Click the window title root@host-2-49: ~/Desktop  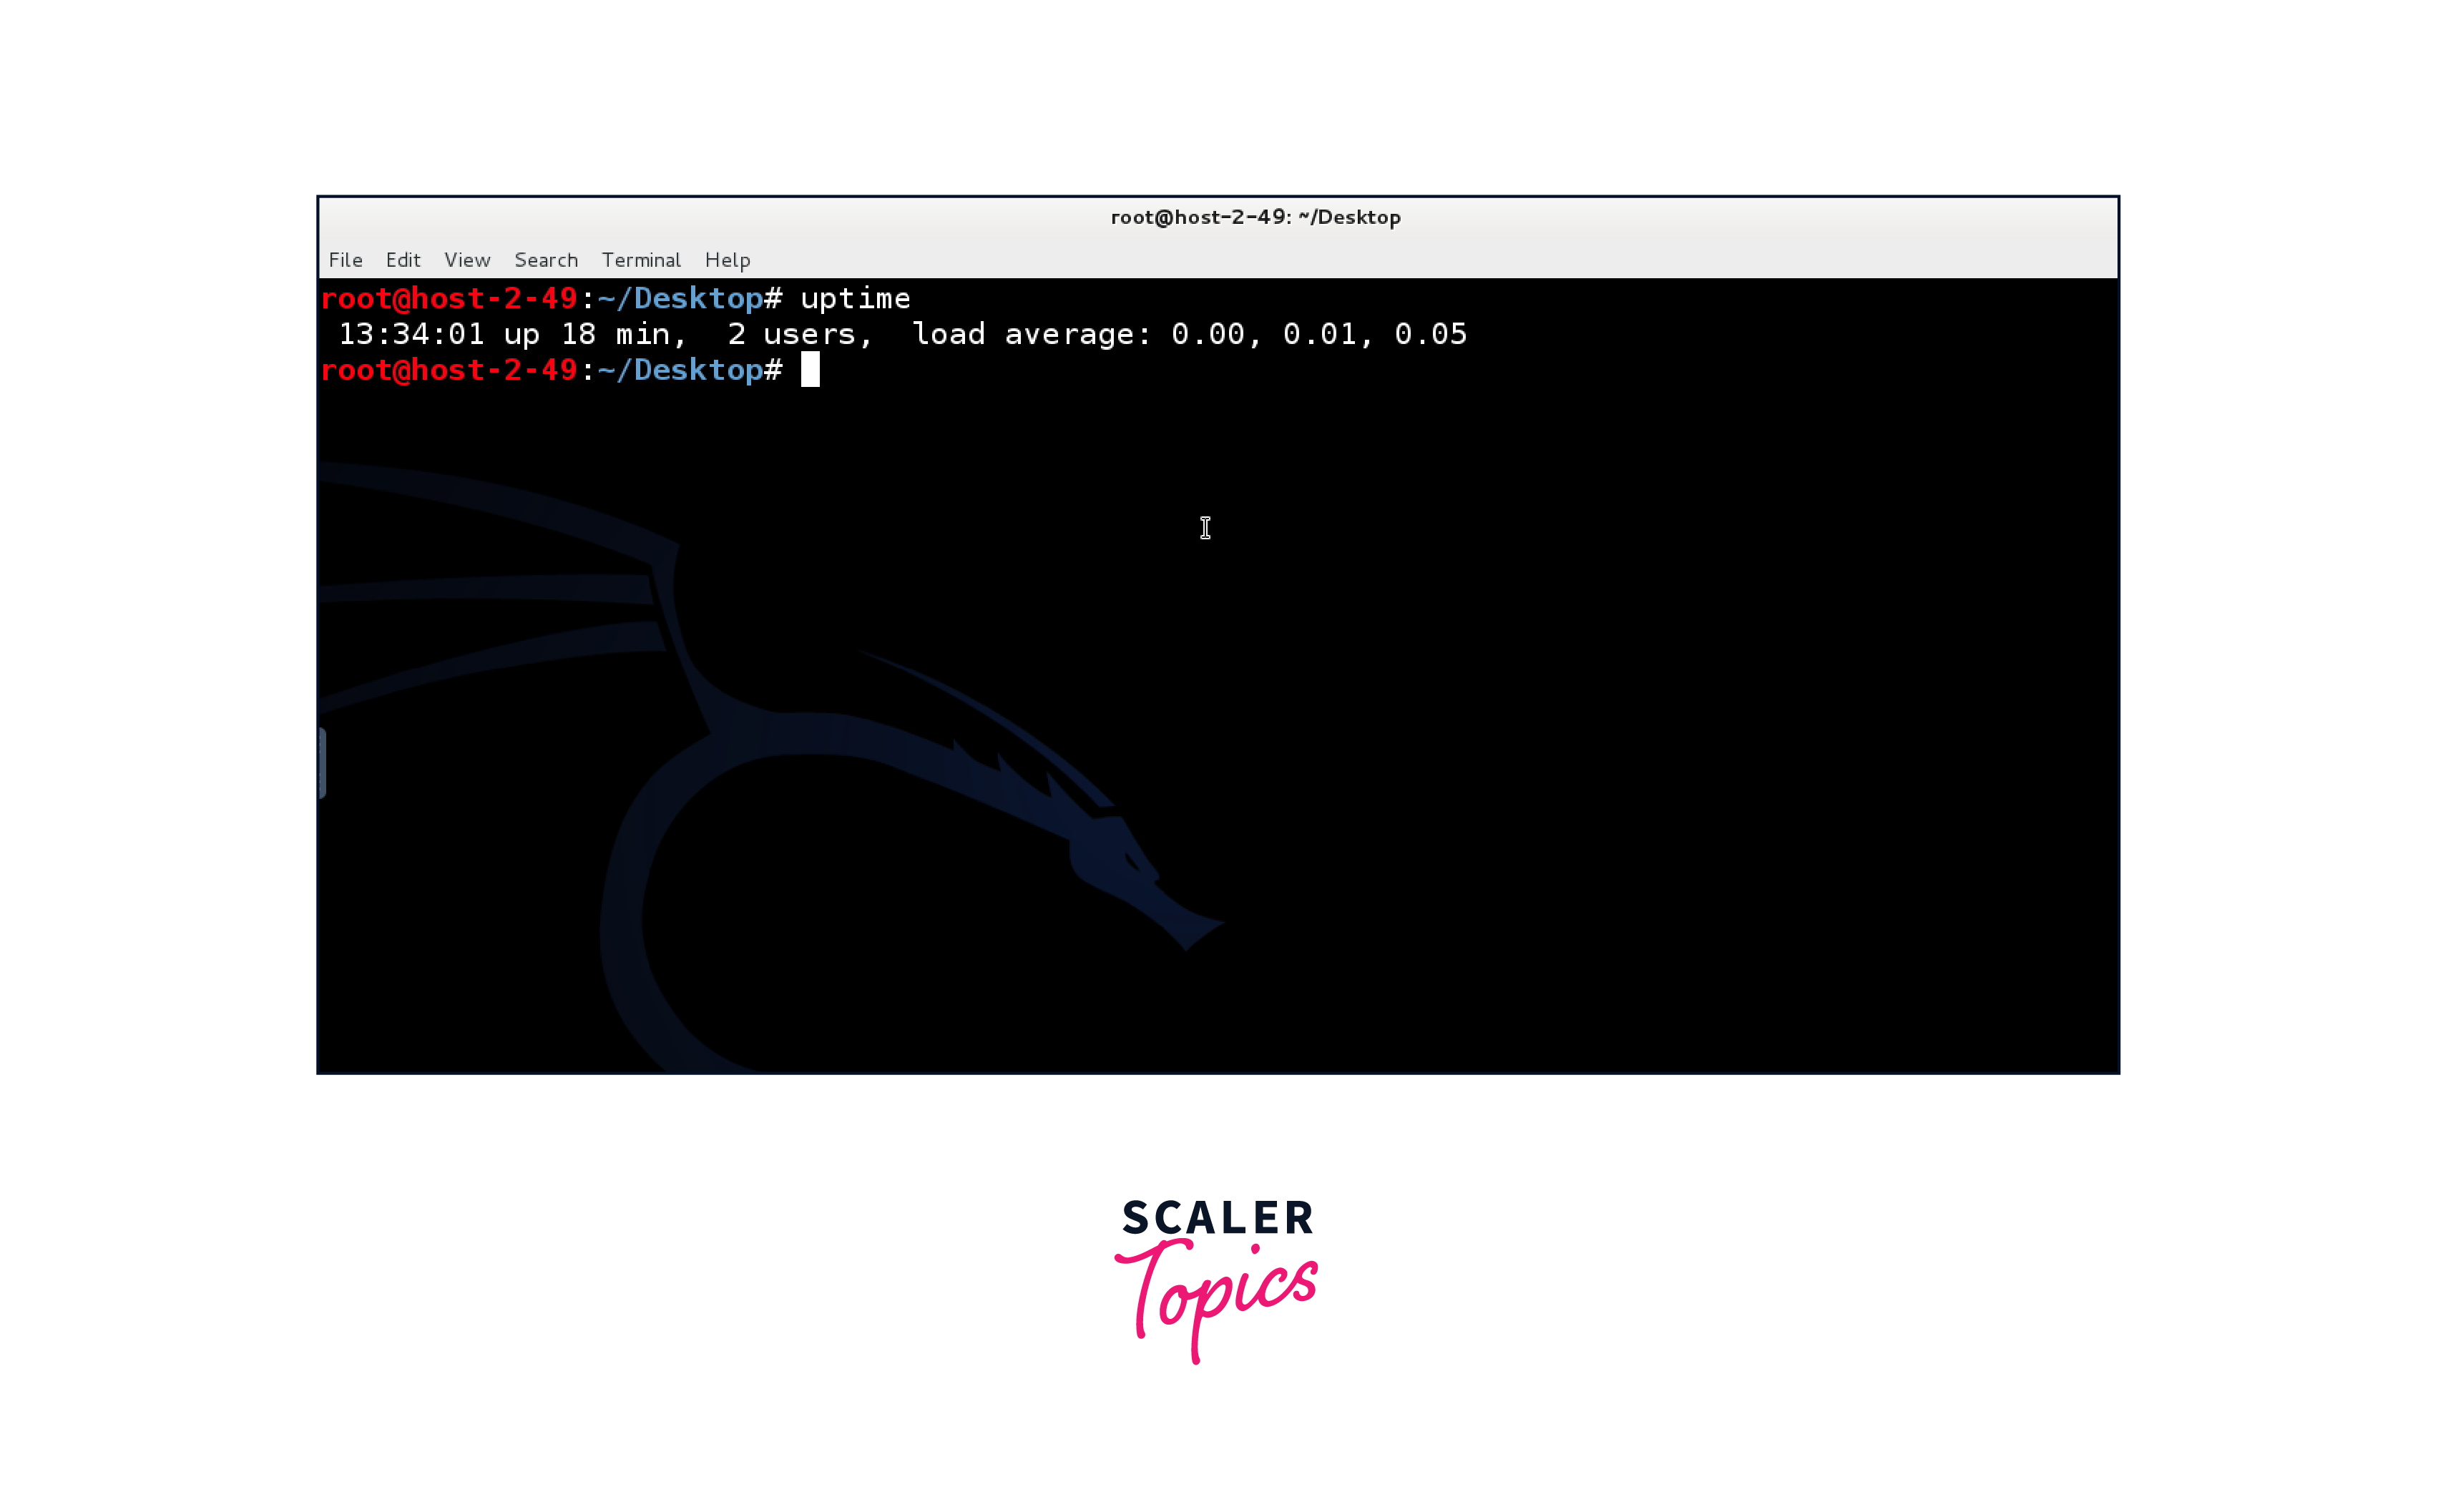pyautogui.click(x=1255, y=217)
